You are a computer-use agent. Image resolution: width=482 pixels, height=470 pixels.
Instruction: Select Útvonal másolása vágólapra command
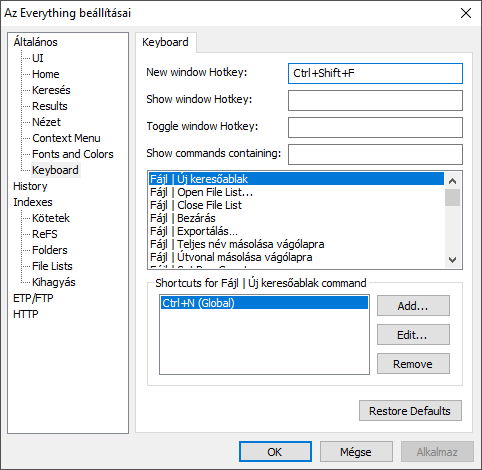click(296, 257)
